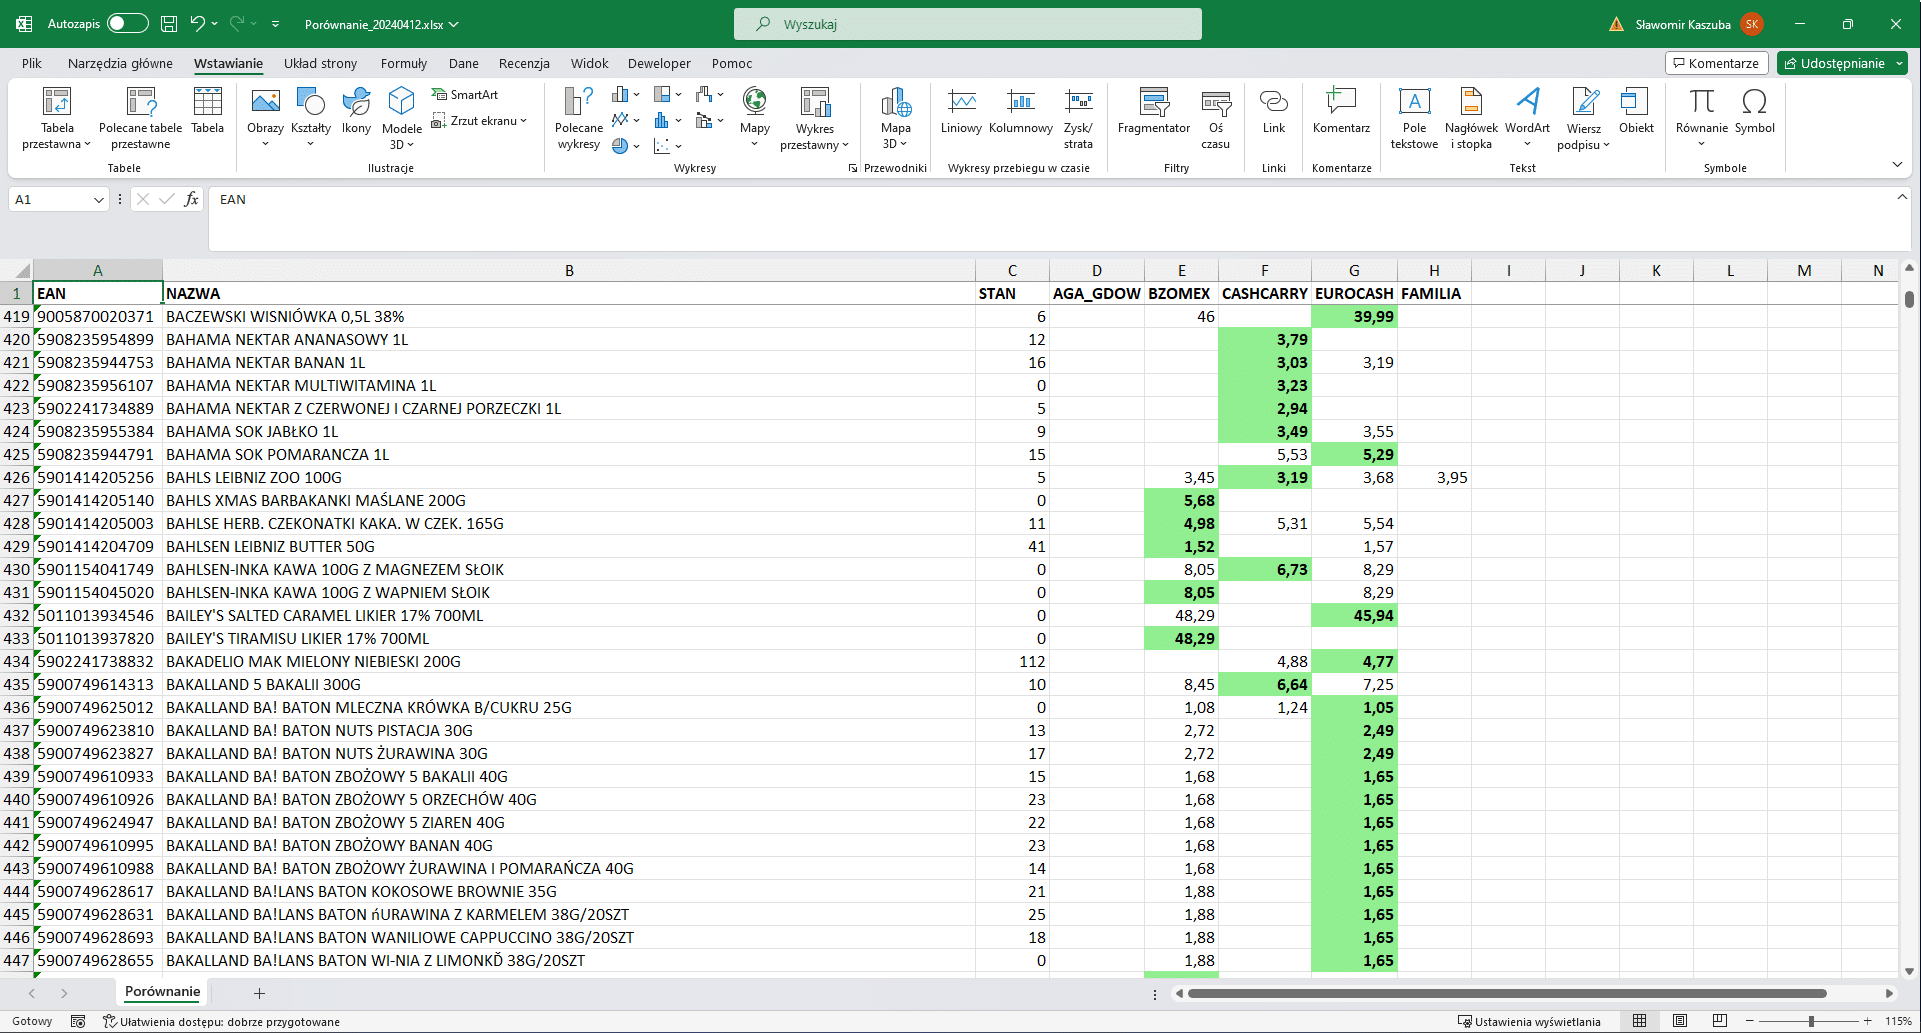The image size is (1921, 1033).
Task: Switch to Dane tab
Action: tap(463, 63)
